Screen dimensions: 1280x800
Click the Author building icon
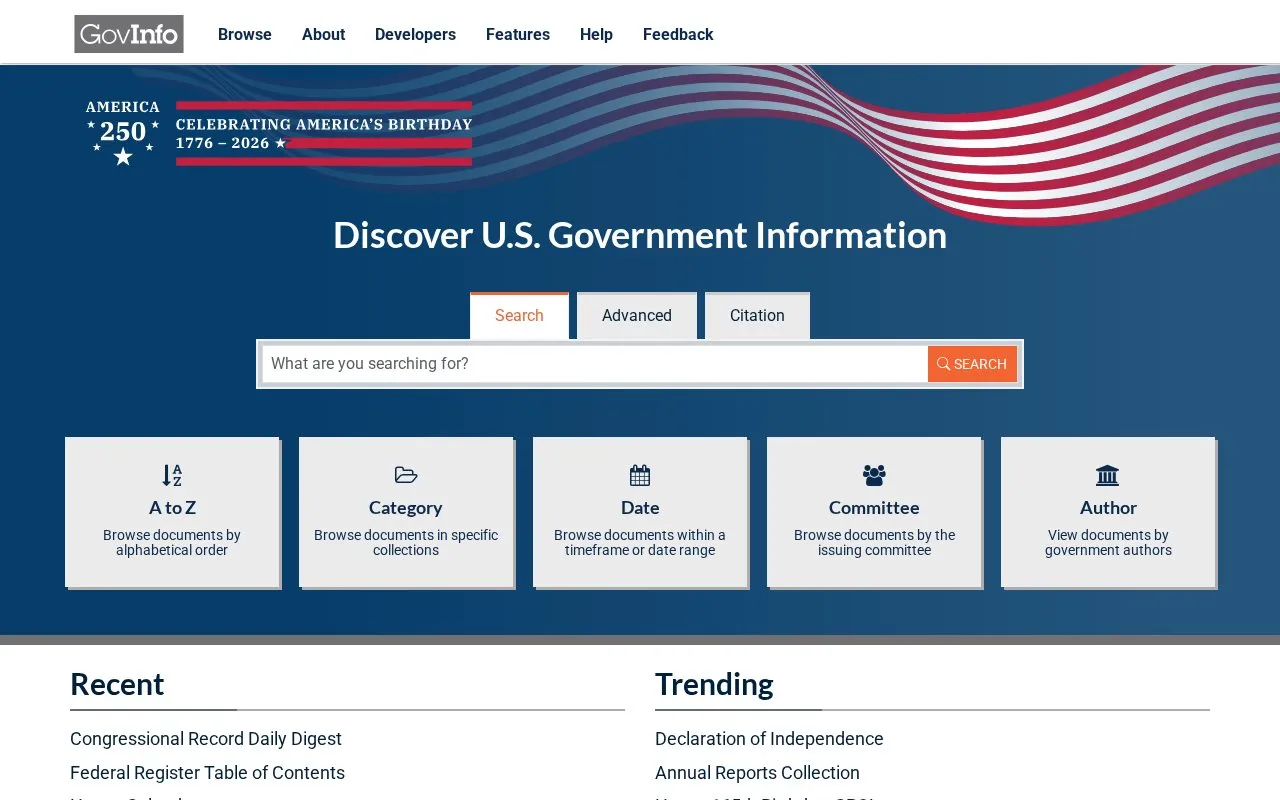tap(1108, 475)
